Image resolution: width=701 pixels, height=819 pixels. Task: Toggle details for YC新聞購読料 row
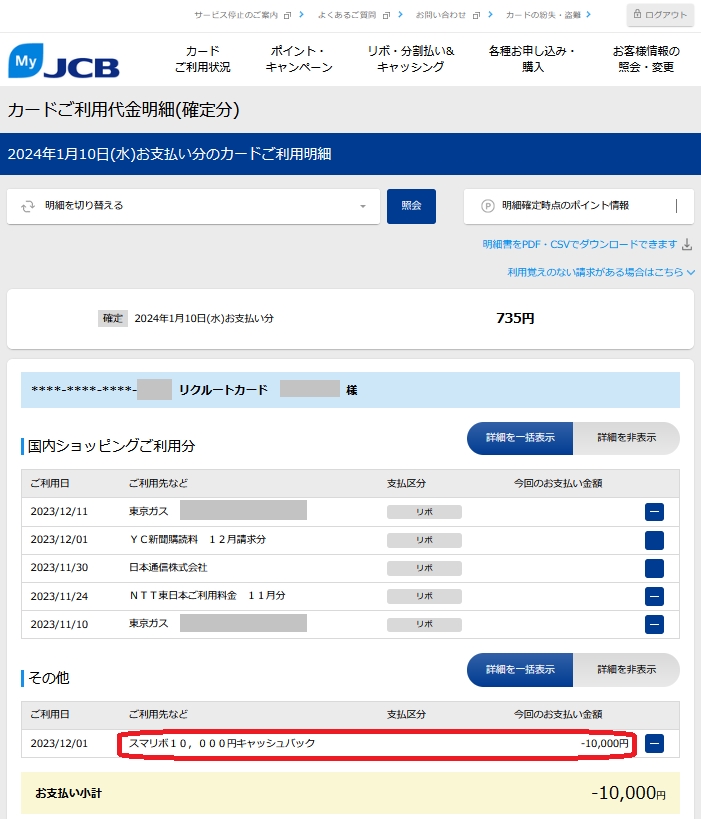coord(654,540)
